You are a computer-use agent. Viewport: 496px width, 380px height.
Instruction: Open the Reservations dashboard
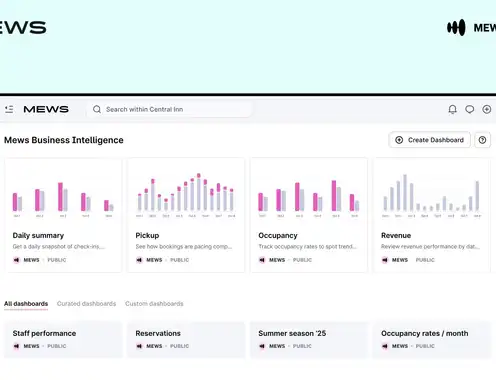(186, 340)
